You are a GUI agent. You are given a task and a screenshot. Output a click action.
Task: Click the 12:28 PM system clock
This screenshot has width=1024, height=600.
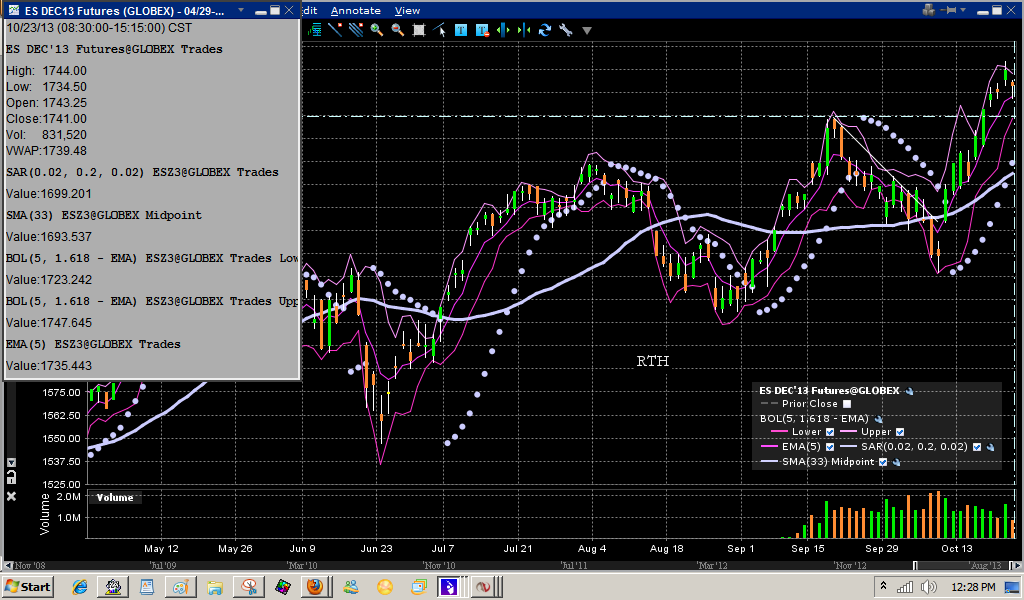(x=973, y=587)
